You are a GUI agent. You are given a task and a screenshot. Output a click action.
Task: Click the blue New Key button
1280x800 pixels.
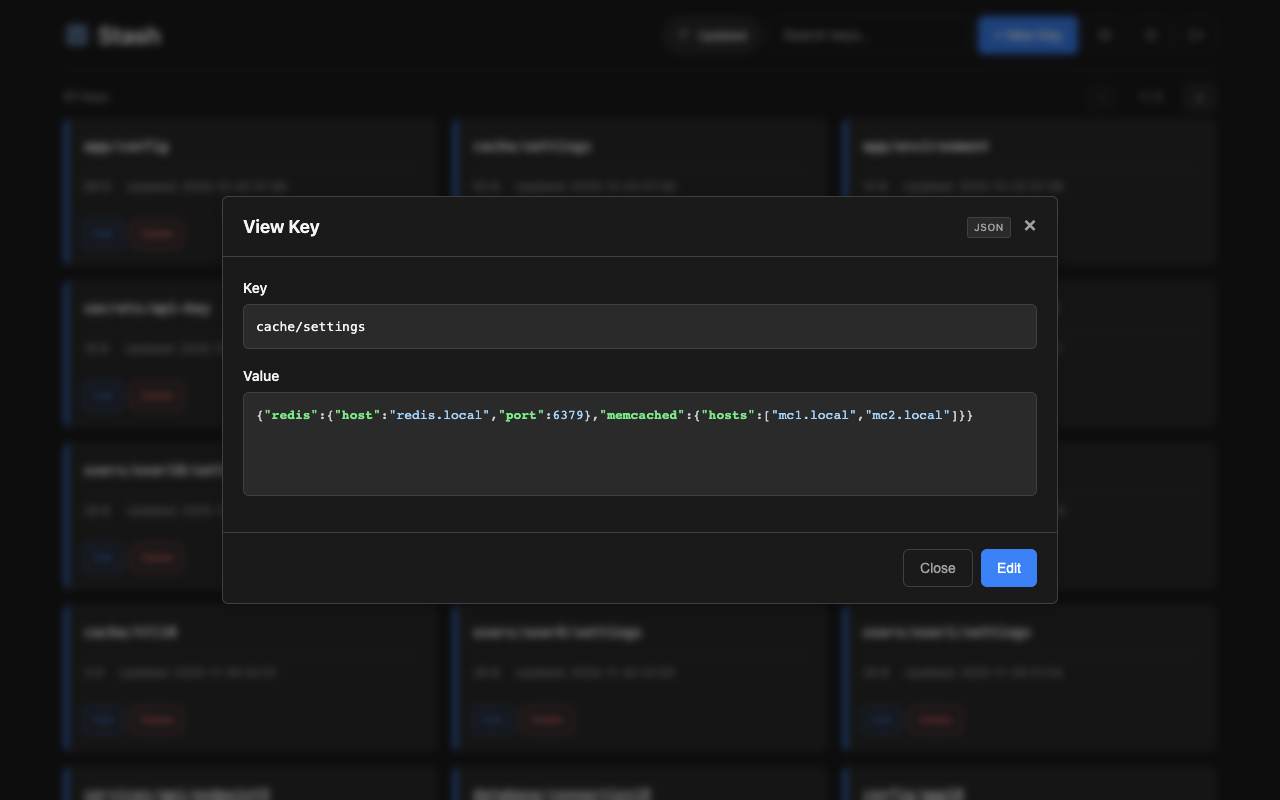click(1028, 34)
